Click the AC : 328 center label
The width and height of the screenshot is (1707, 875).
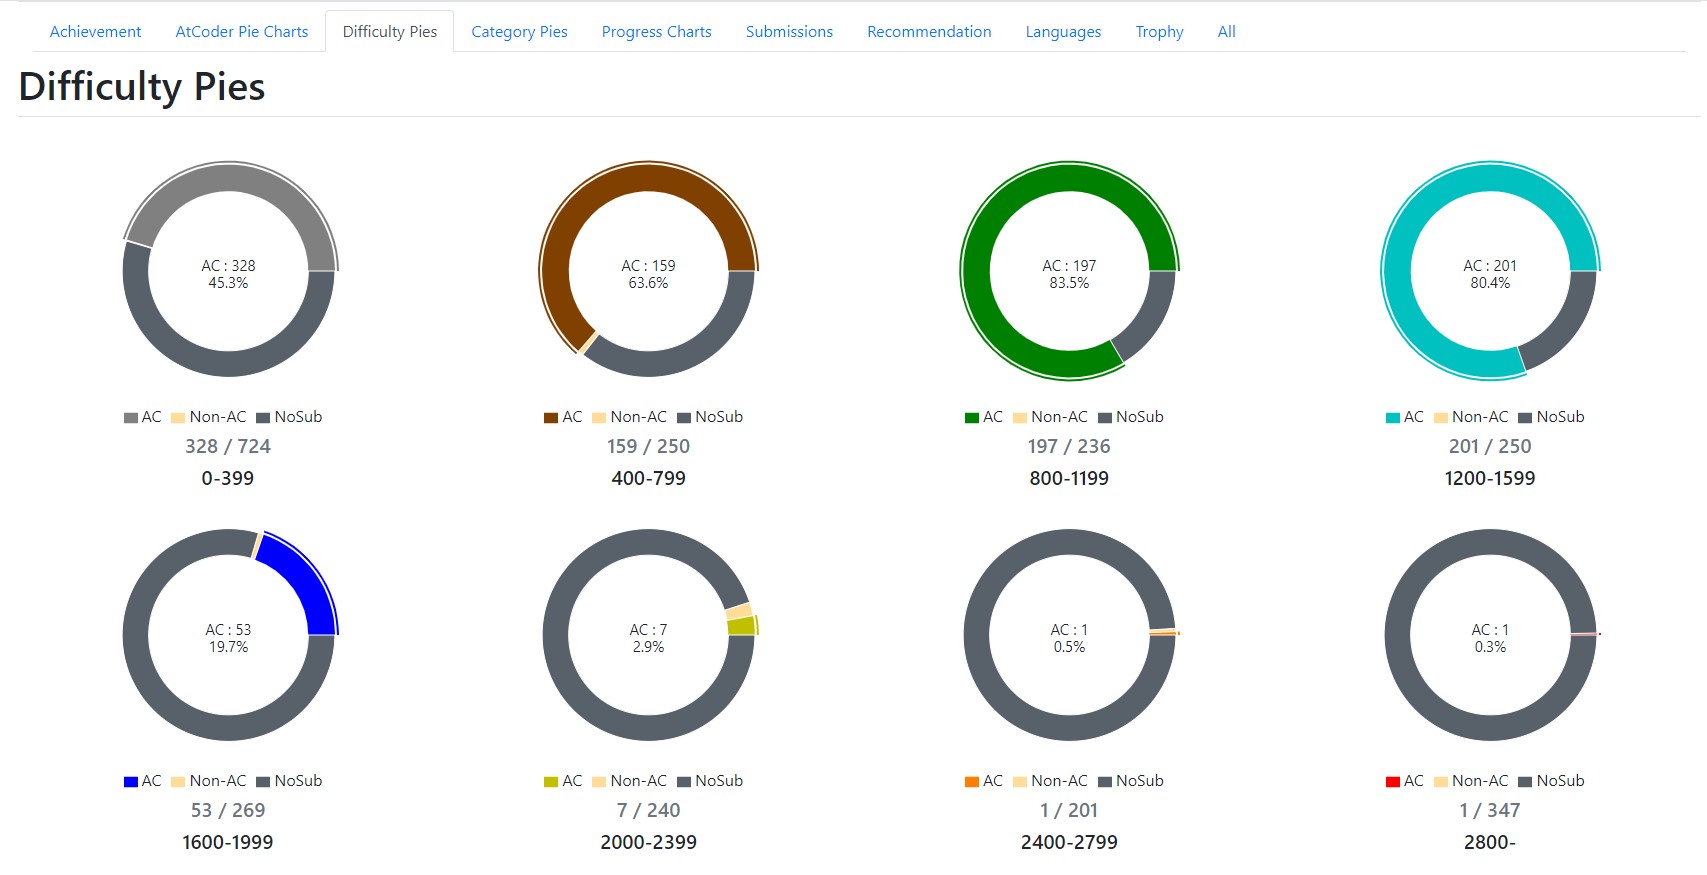228,266
